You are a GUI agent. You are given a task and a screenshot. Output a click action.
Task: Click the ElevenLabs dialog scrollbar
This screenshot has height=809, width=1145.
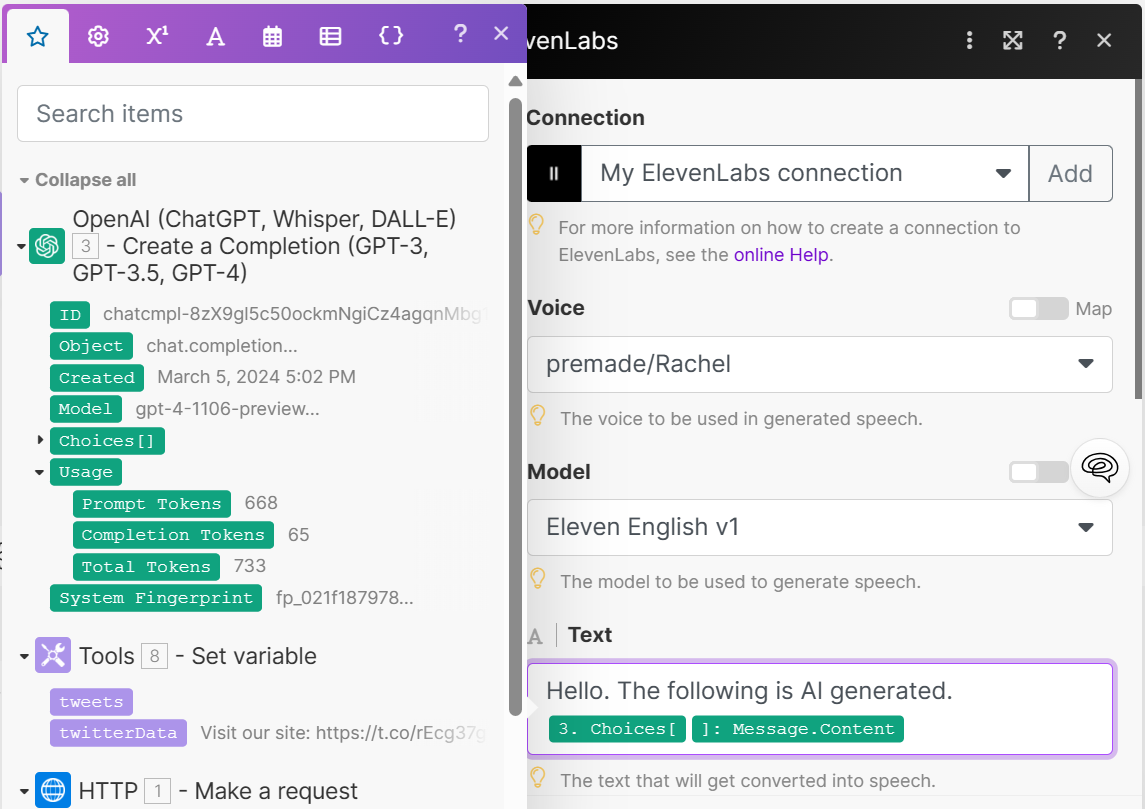click(x=1138, y=237)
